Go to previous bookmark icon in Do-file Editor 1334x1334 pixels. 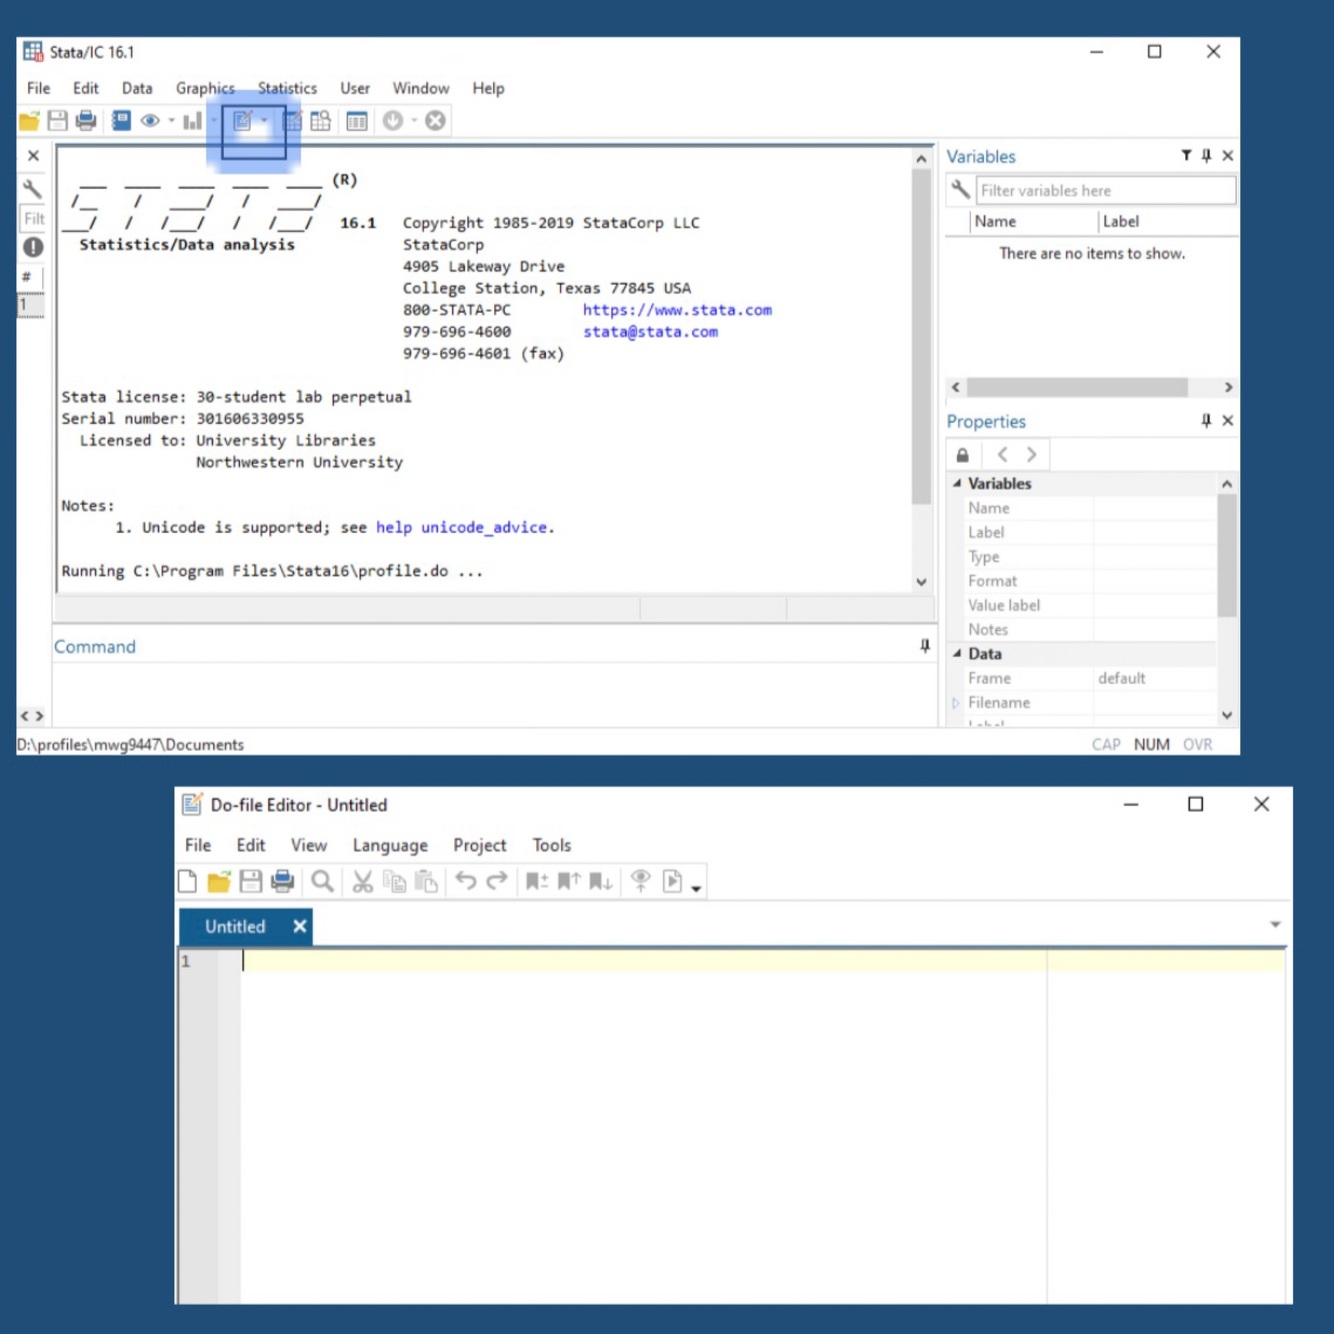click(569, 881)
